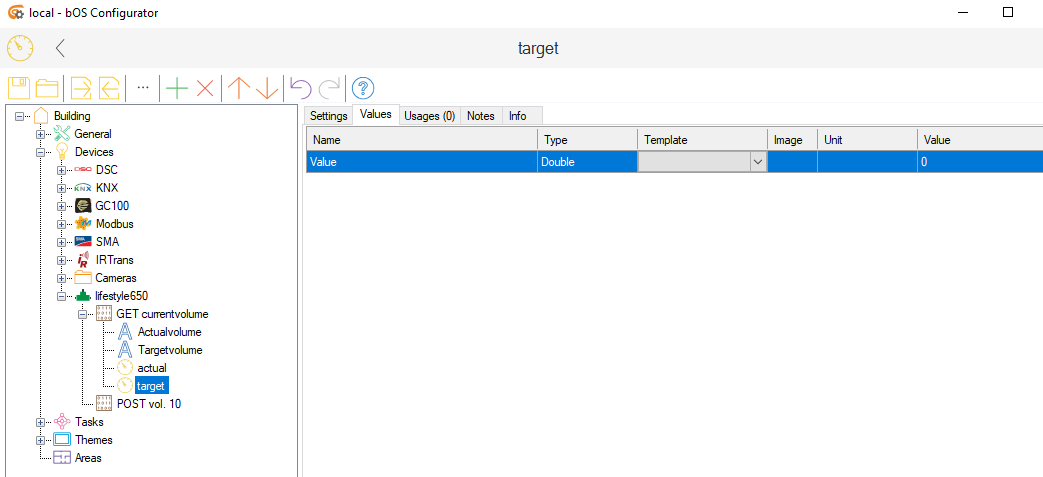Click the dashboard gauge icon
This screenshot has width=1043, height=477.
(20, 48)
